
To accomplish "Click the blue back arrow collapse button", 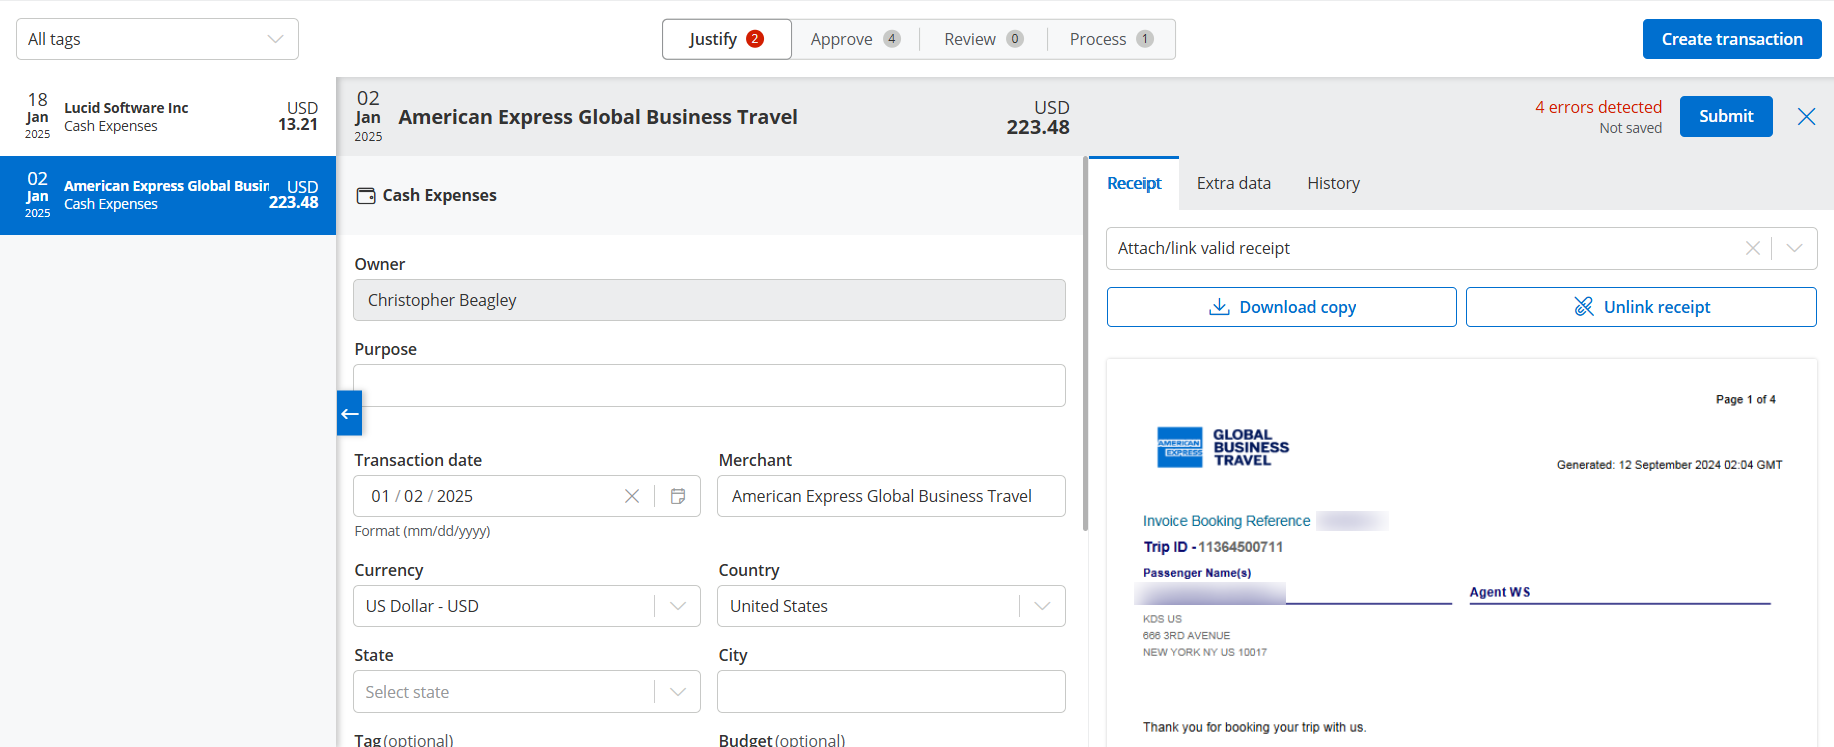I will tap(349, 413).
